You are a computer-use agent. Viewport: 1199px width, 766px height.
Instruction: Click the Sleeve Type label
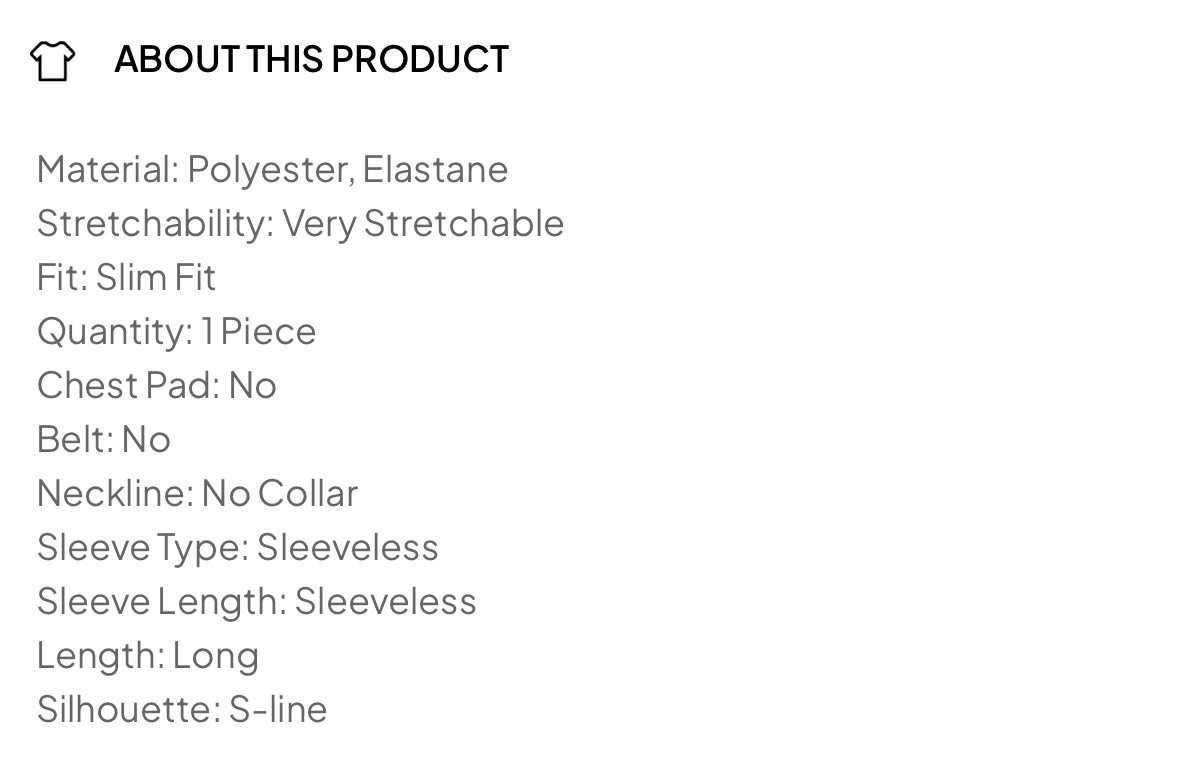tap(141, 548)
